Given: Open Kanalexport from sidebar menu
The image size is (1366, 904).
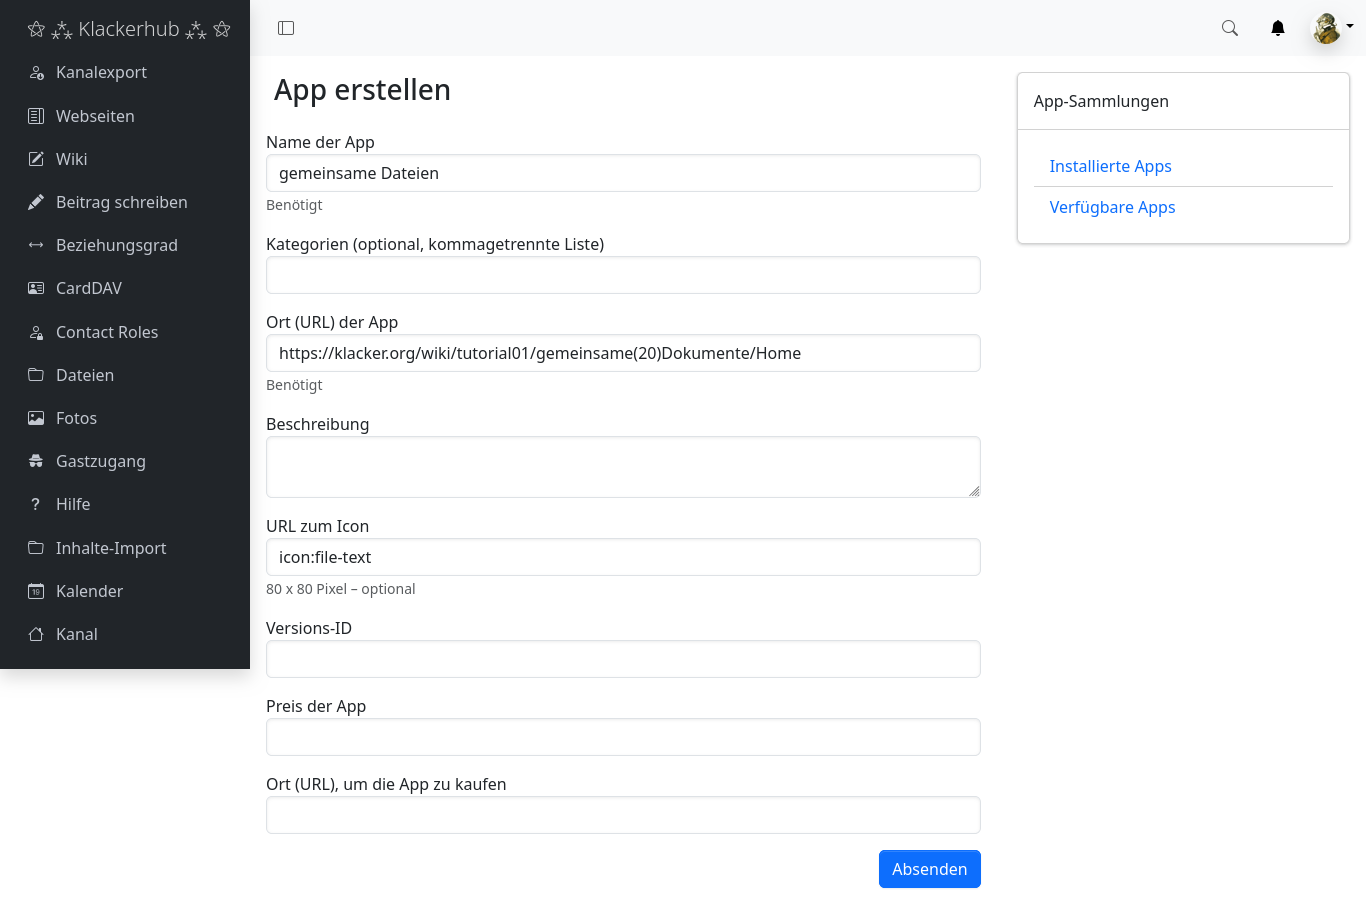Looking at the screenshot, I should [x=101, y=72].
